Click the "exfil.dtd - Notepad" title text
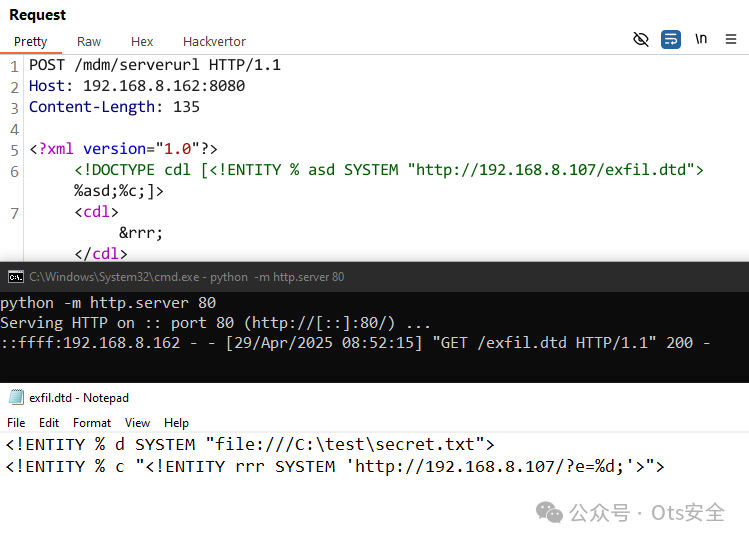Image resolution: width=749 pixels, height=543 pixels. click(79, 398)
